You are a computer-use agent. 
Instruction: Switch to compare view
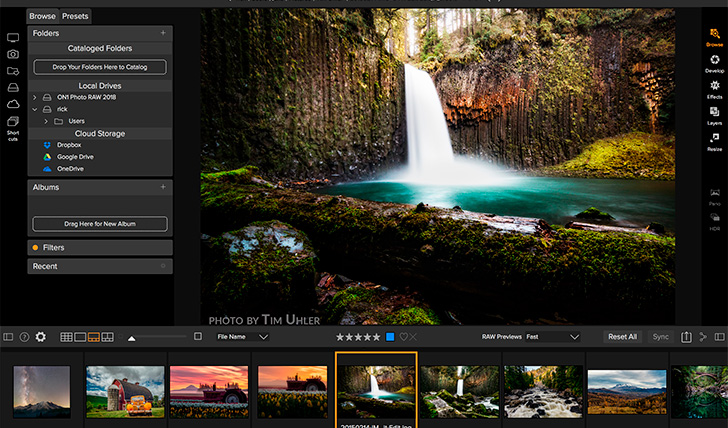[x=107, y=337]
